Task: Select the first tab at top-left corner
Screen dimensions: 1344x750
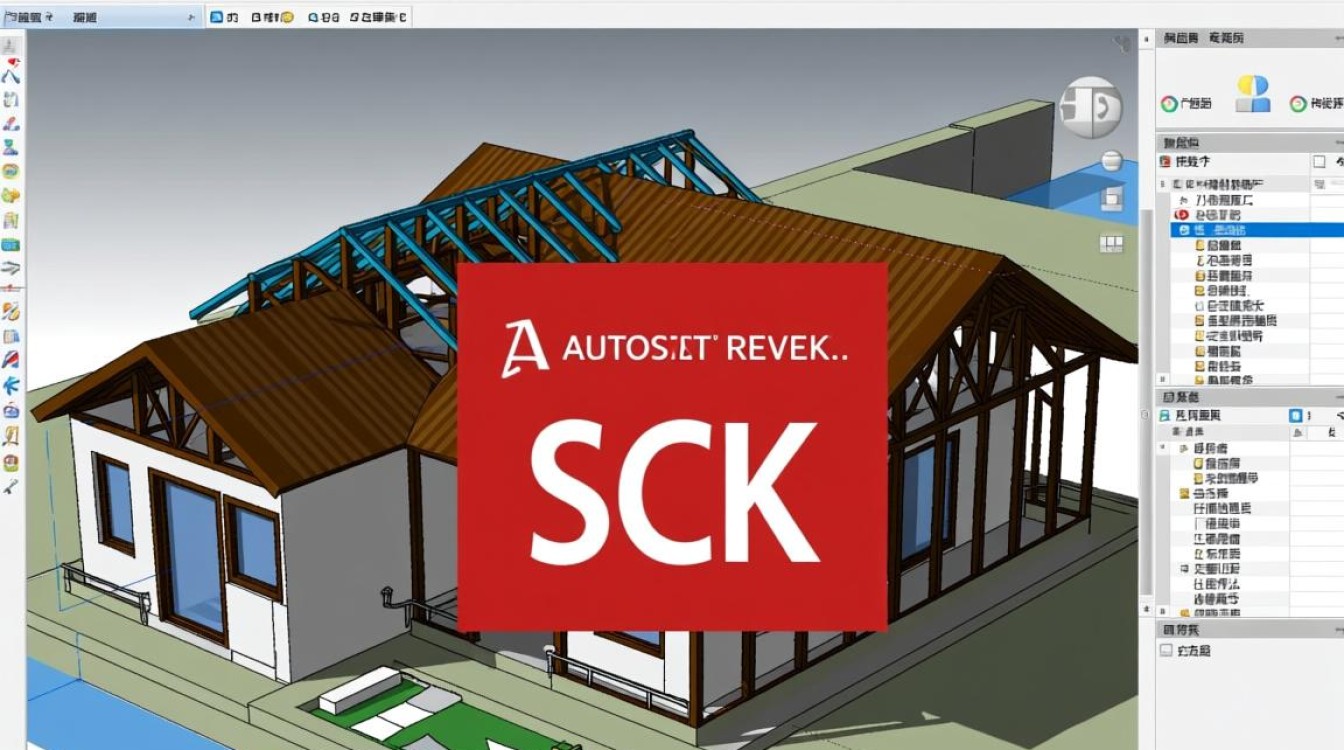Action: pos(30,17)
